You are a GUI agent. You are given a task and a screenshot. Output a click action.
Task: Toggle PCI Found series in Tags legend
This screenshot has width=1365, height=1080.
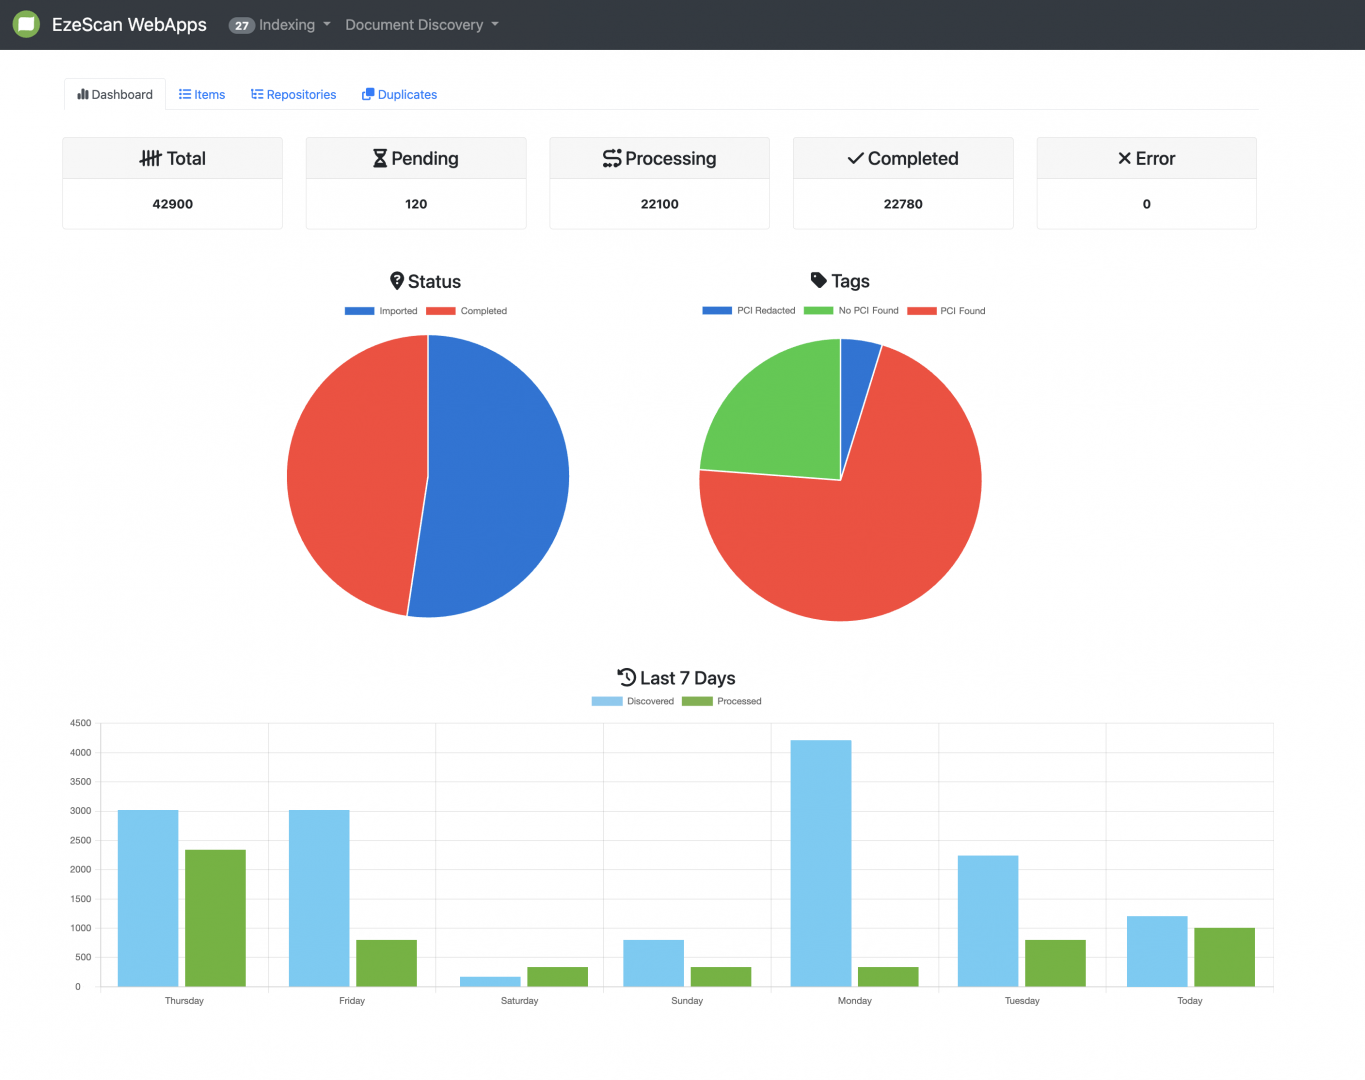pyautogui.click(x=946, y=311)
